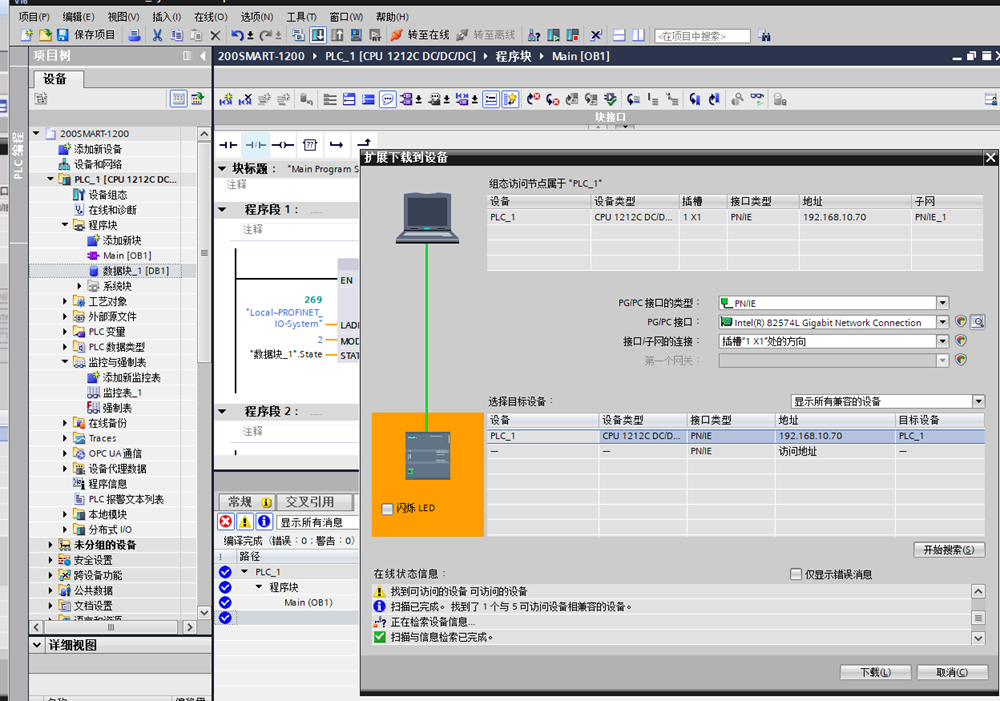
Task: Open the PG/PC 接口的类型 dropdown
Action: pos(943,303)
